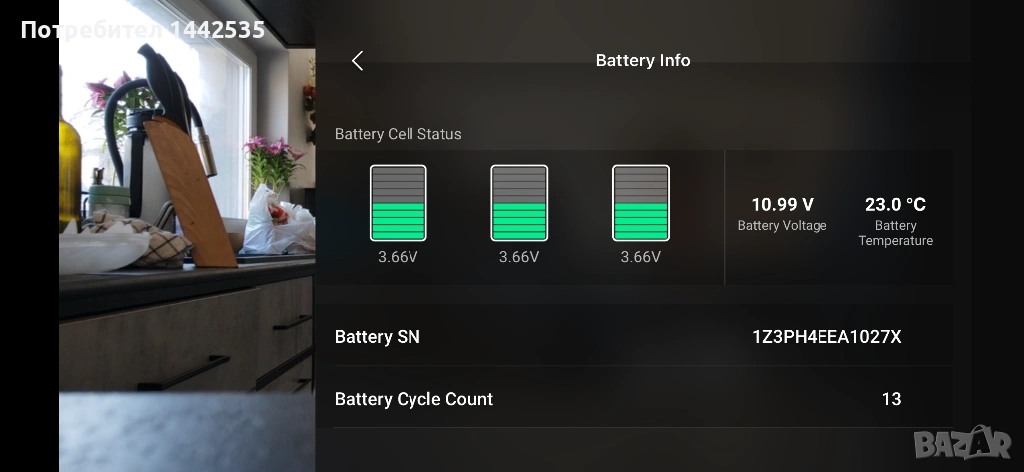Click the 23.0 °C battery temperature value
The width and height of the screenshot is (1024, 472).
click(895, 205)
